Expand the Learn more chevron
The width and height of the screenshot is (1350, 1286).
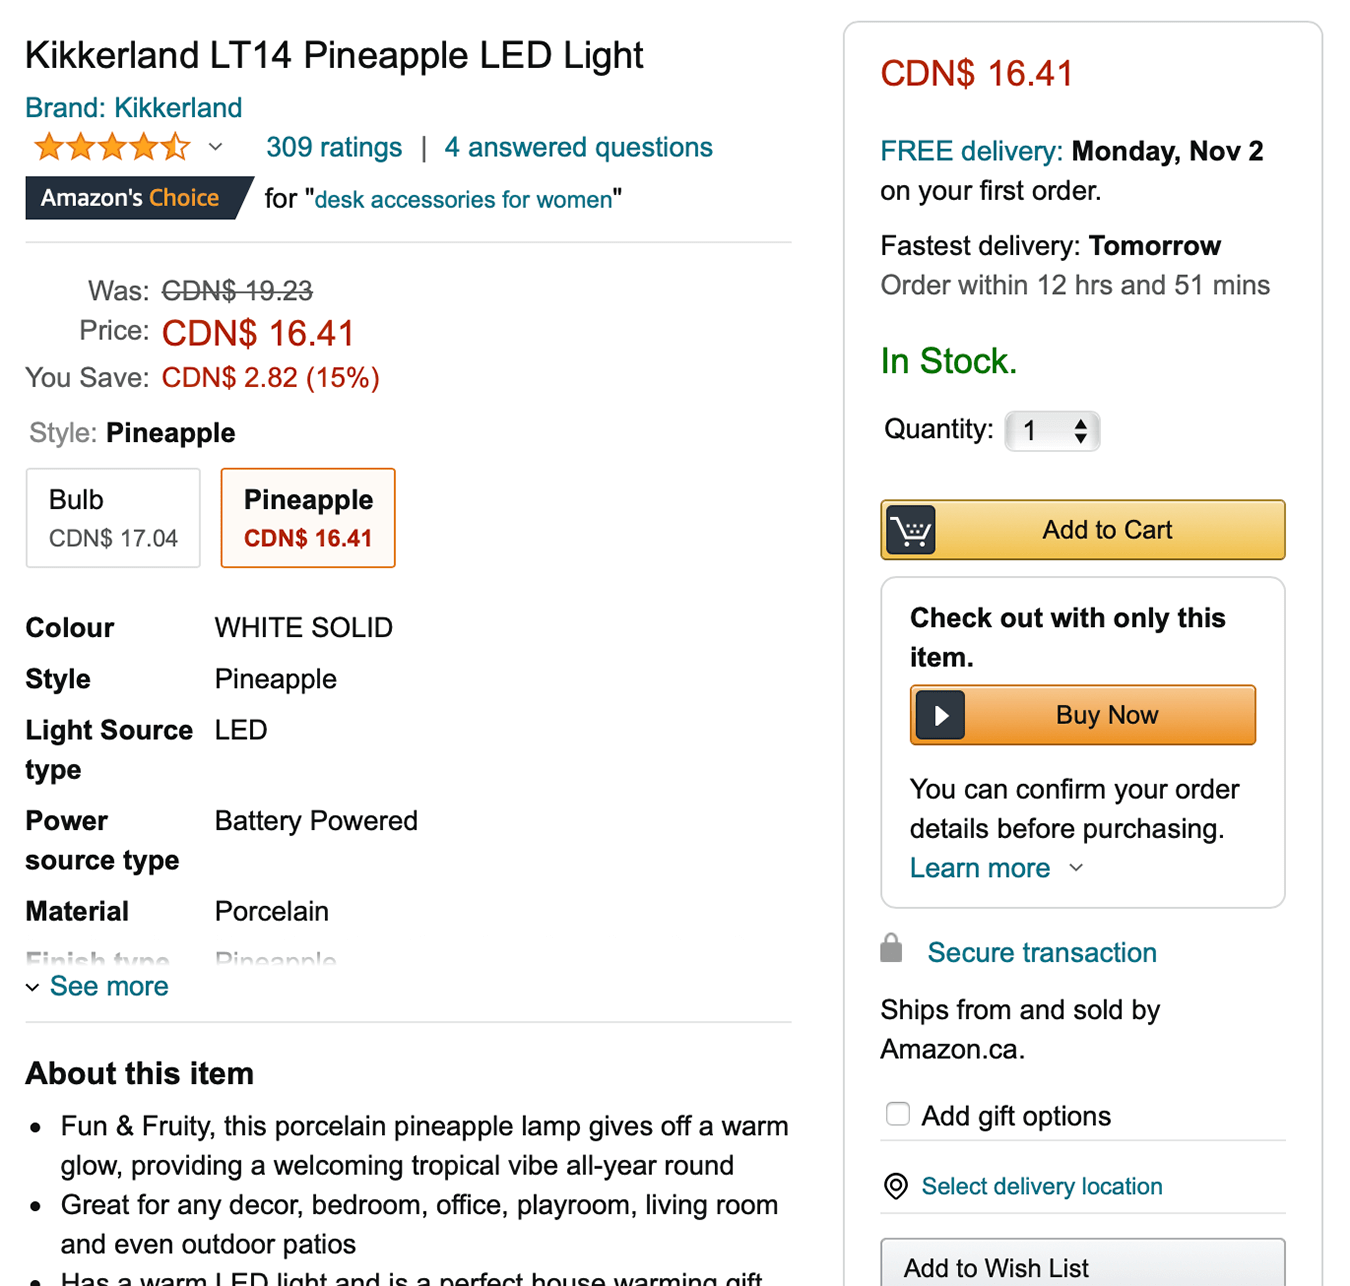pos(1076,868)
